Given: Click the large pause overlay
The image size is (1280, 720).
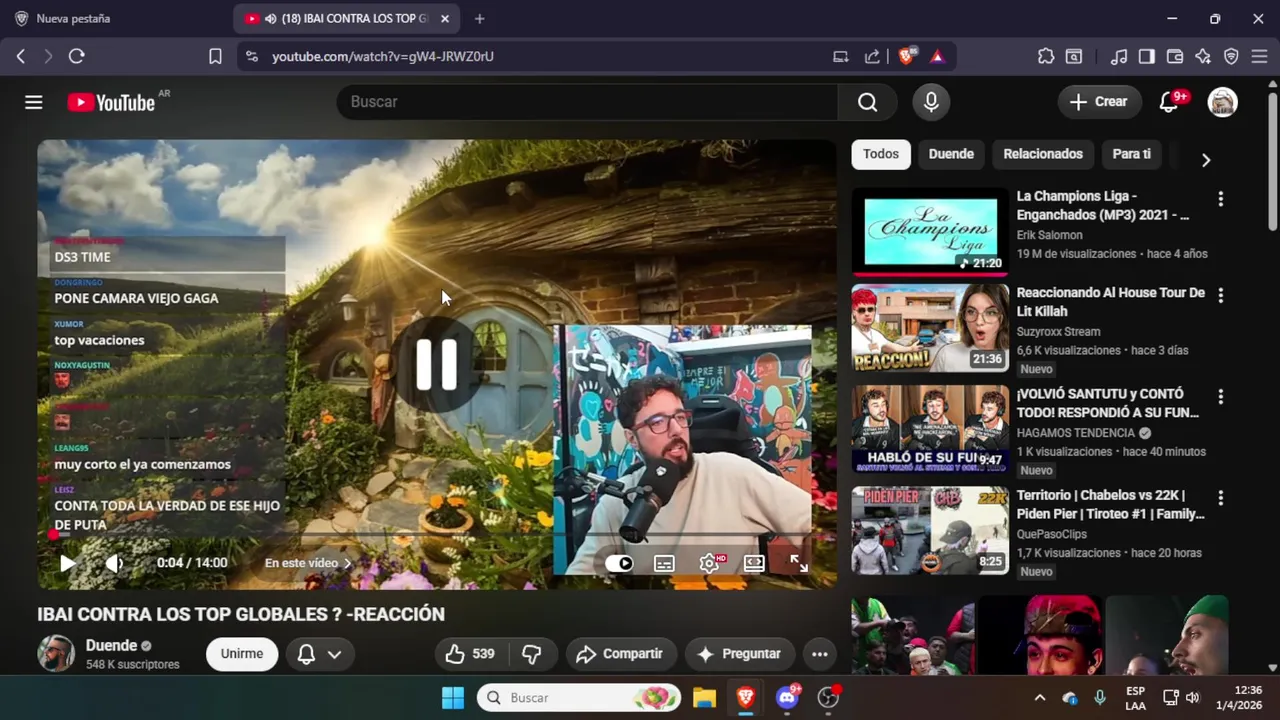Looking at the screenshot, I should point(436,364).
